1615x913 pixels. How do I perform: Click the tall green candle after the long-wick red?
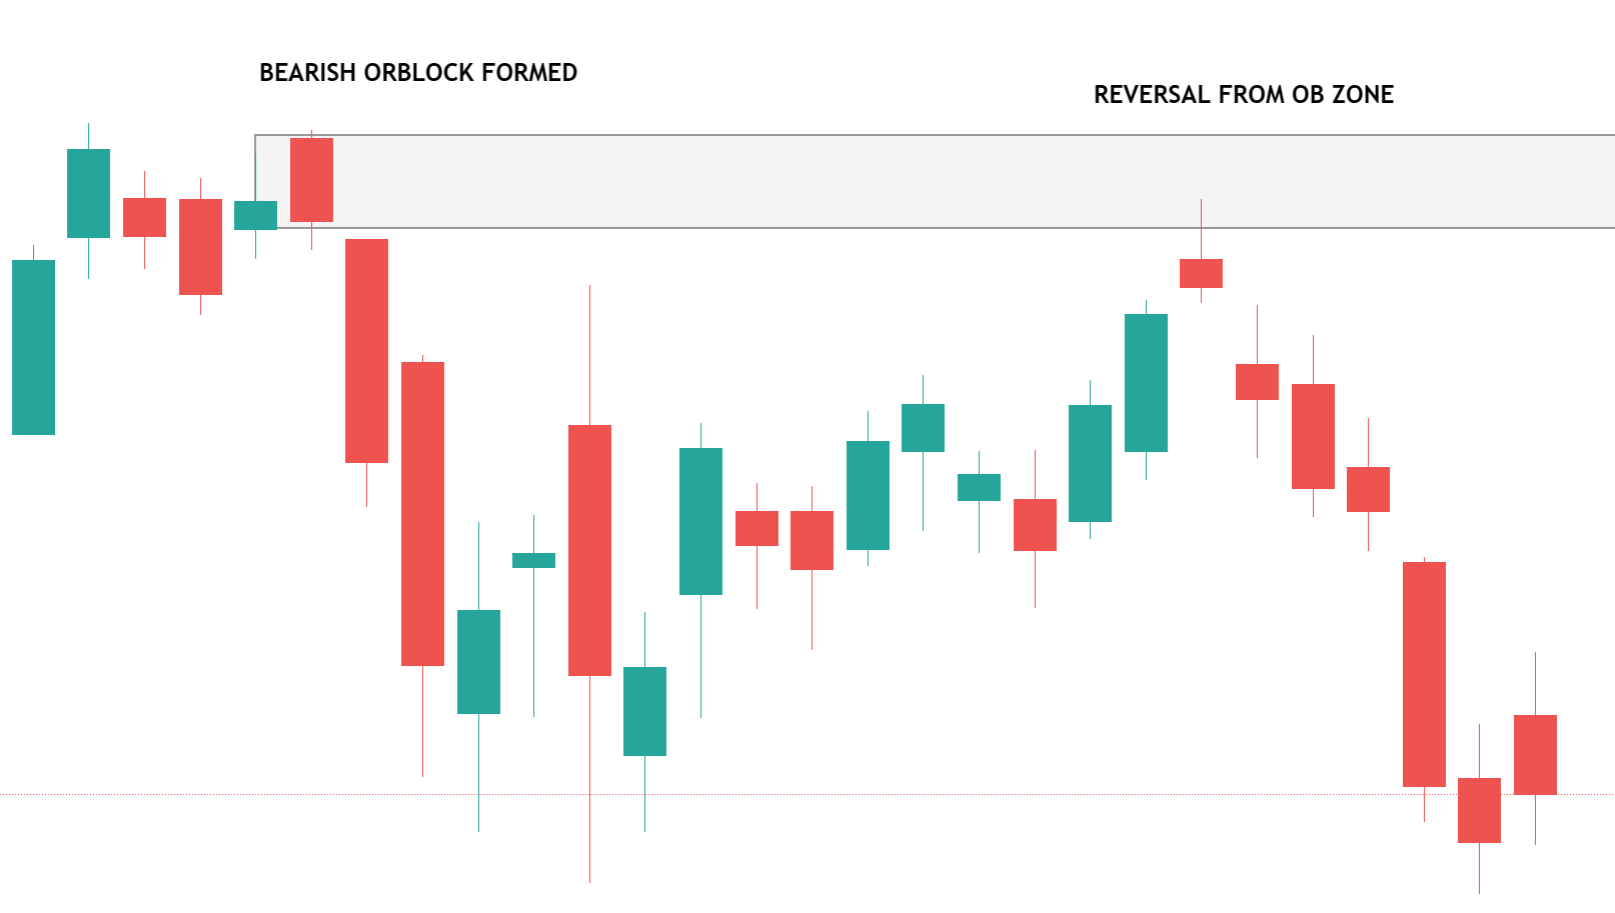pyautogui.click(x=701, y=521)
